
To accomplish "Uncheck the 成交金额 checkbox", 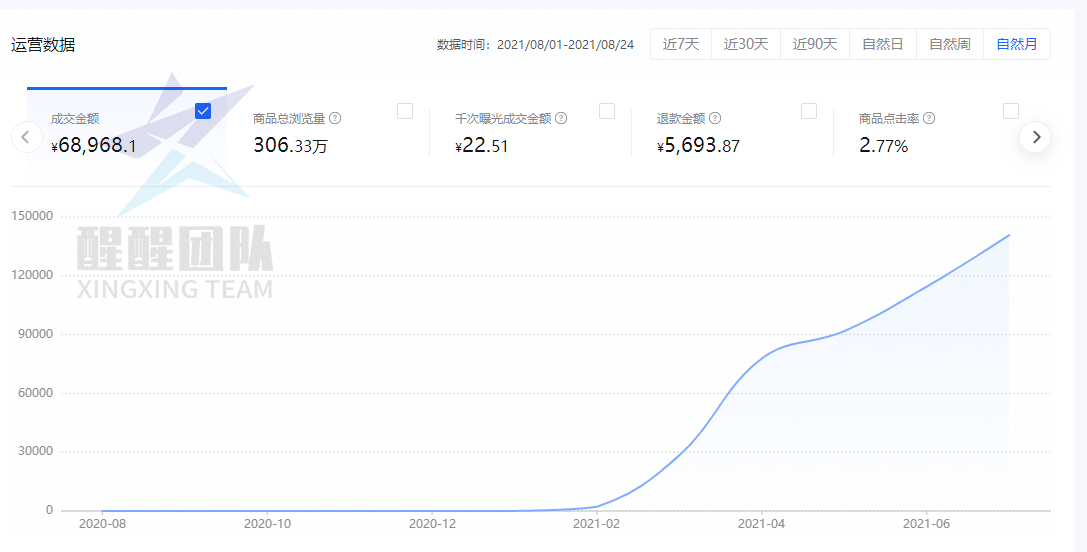I will tap(203, 111).
